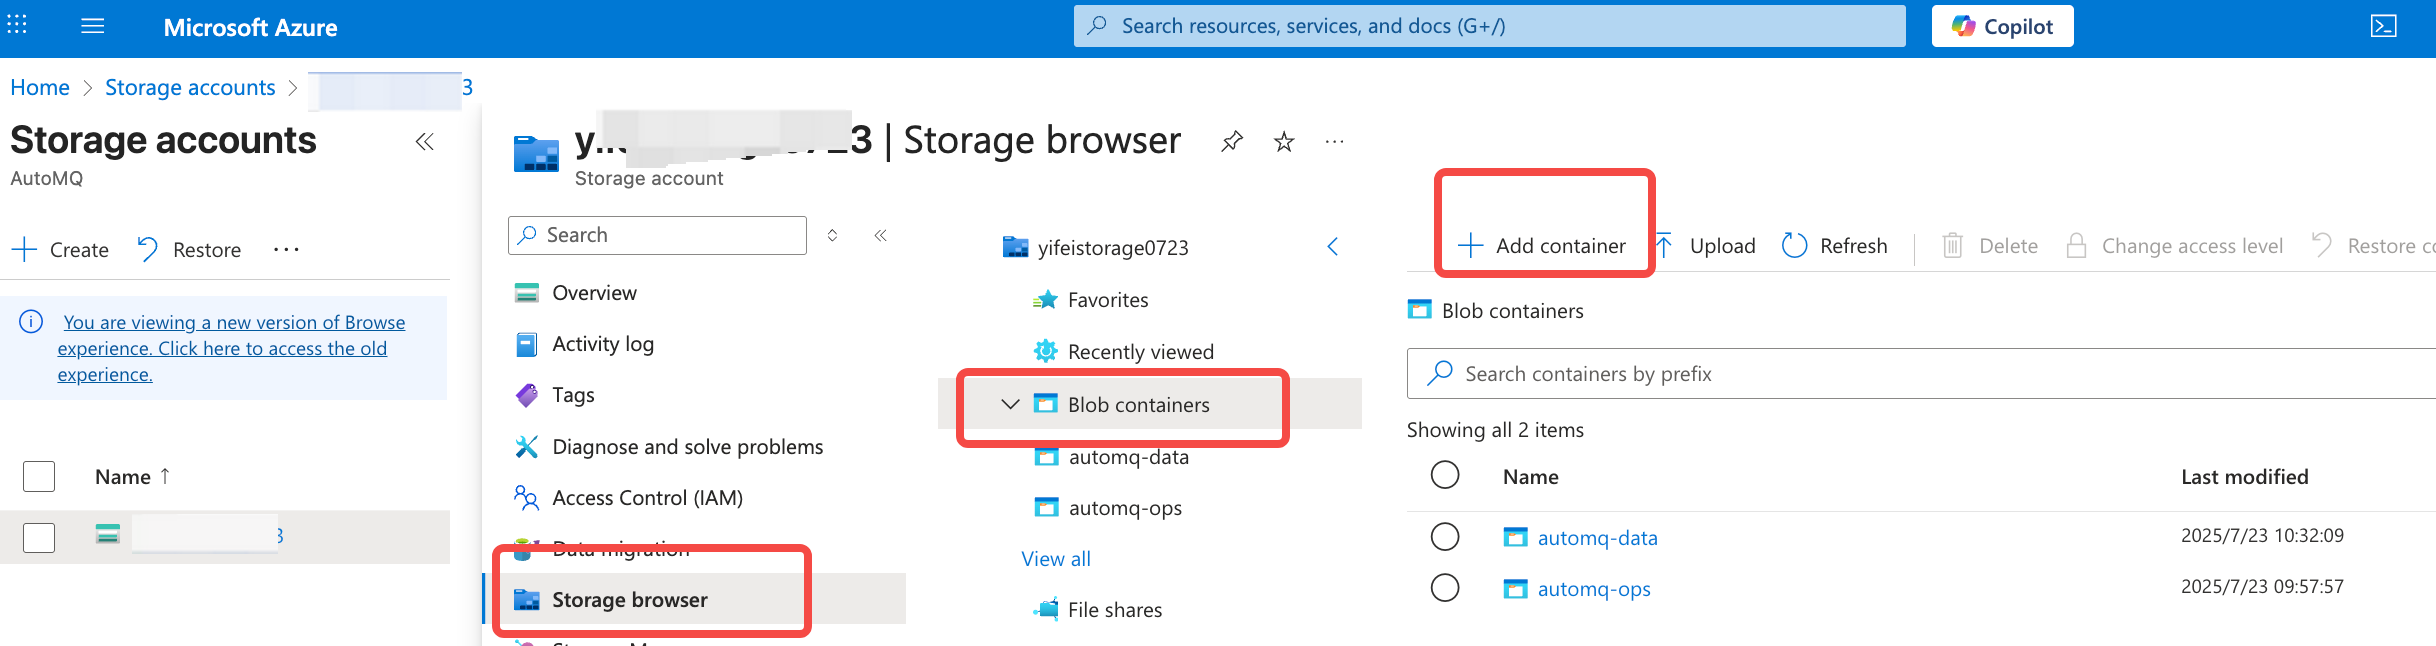Image resolution: width=2436 pixels, height=646 pixels.
Task: Select the automq-ops container radio button
Action: pos(1445,588)
